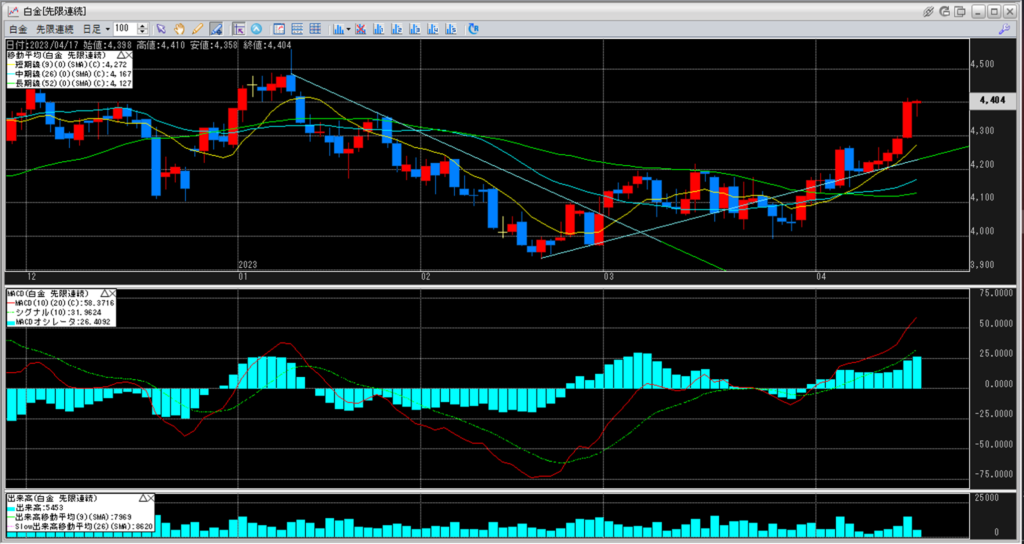Expand the indicator dropdown arrow

(x=349, y=29)
